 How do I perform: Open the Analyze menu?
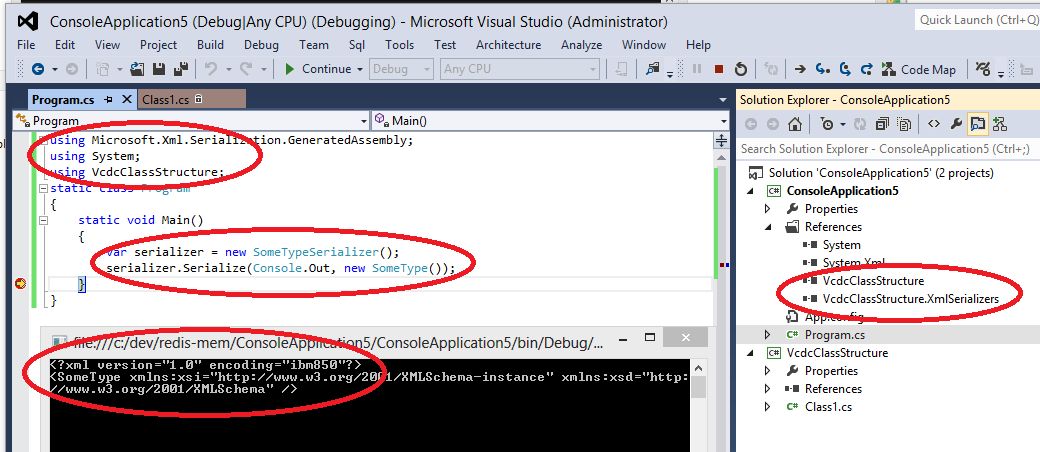pos(582,45)
